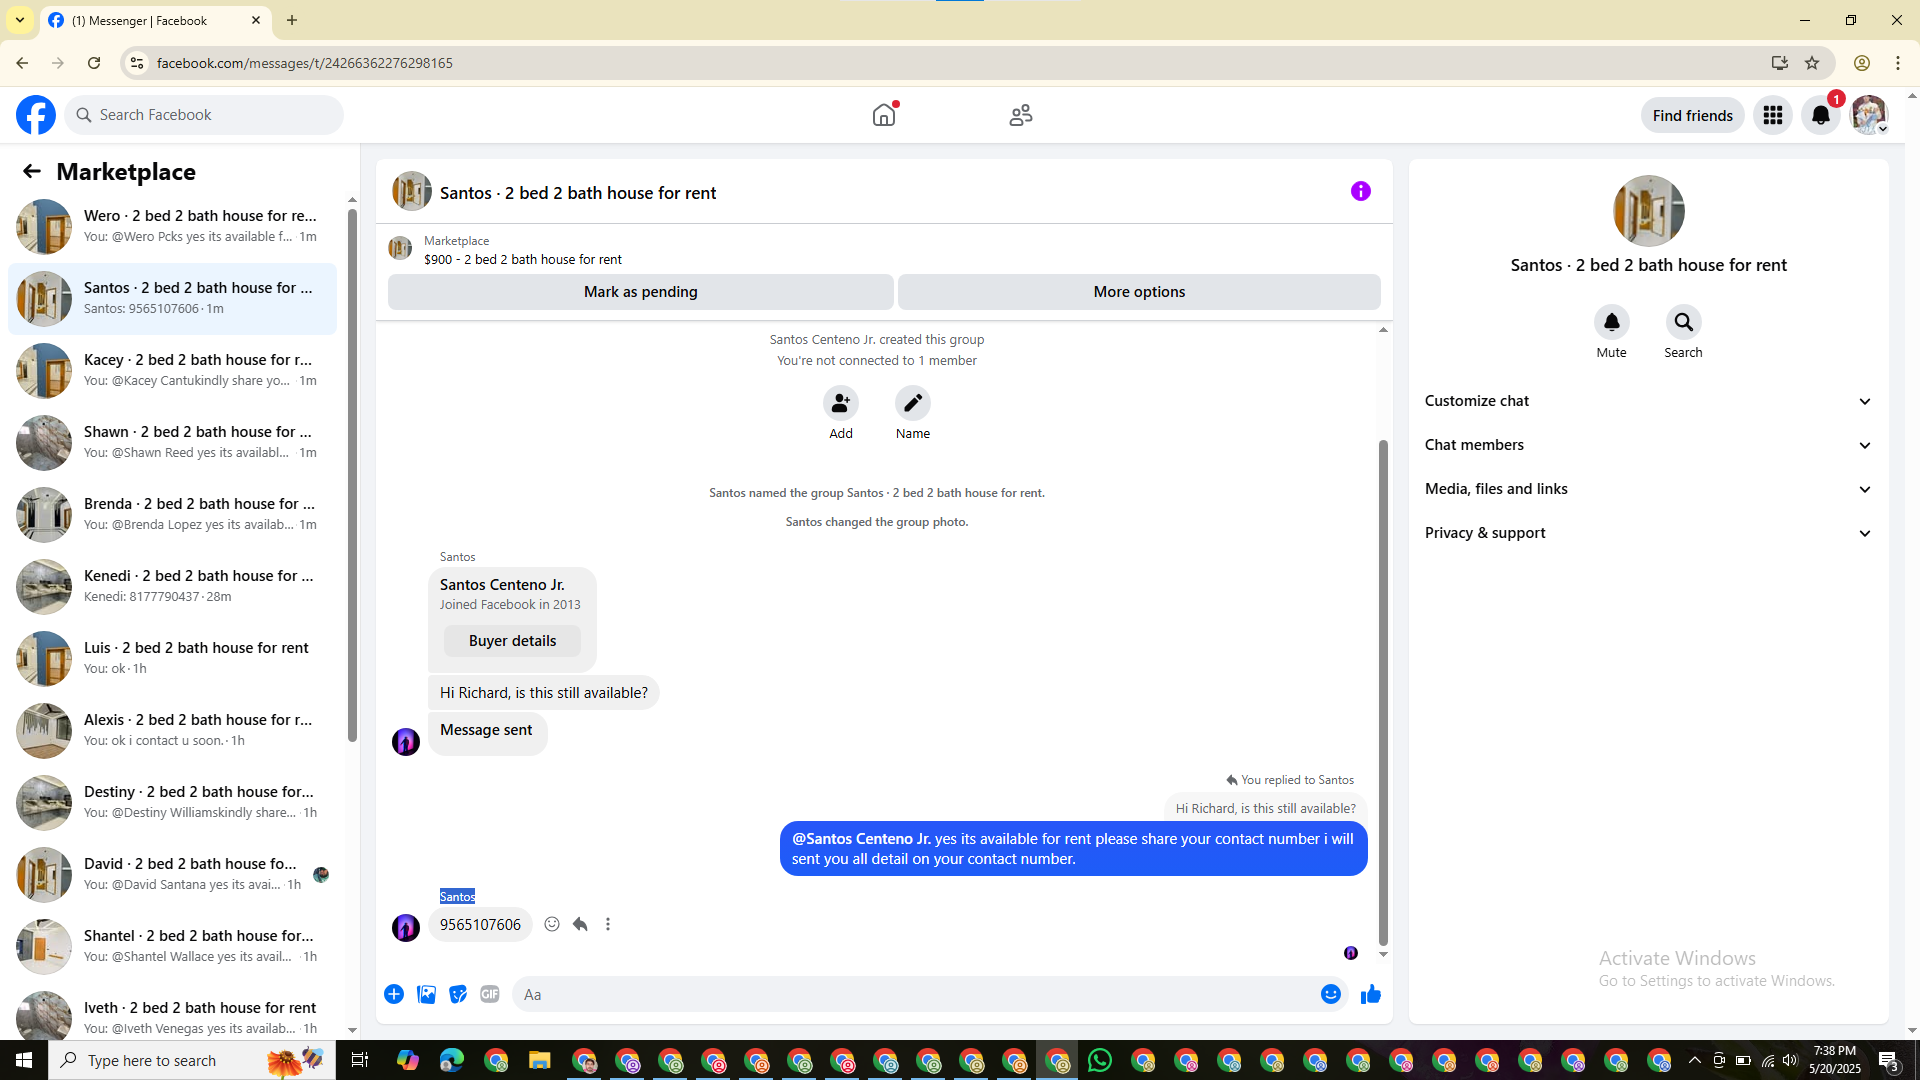Open the GIF picker
The height and width of the screenshot is (1080, 1920).
click(489, 994)
